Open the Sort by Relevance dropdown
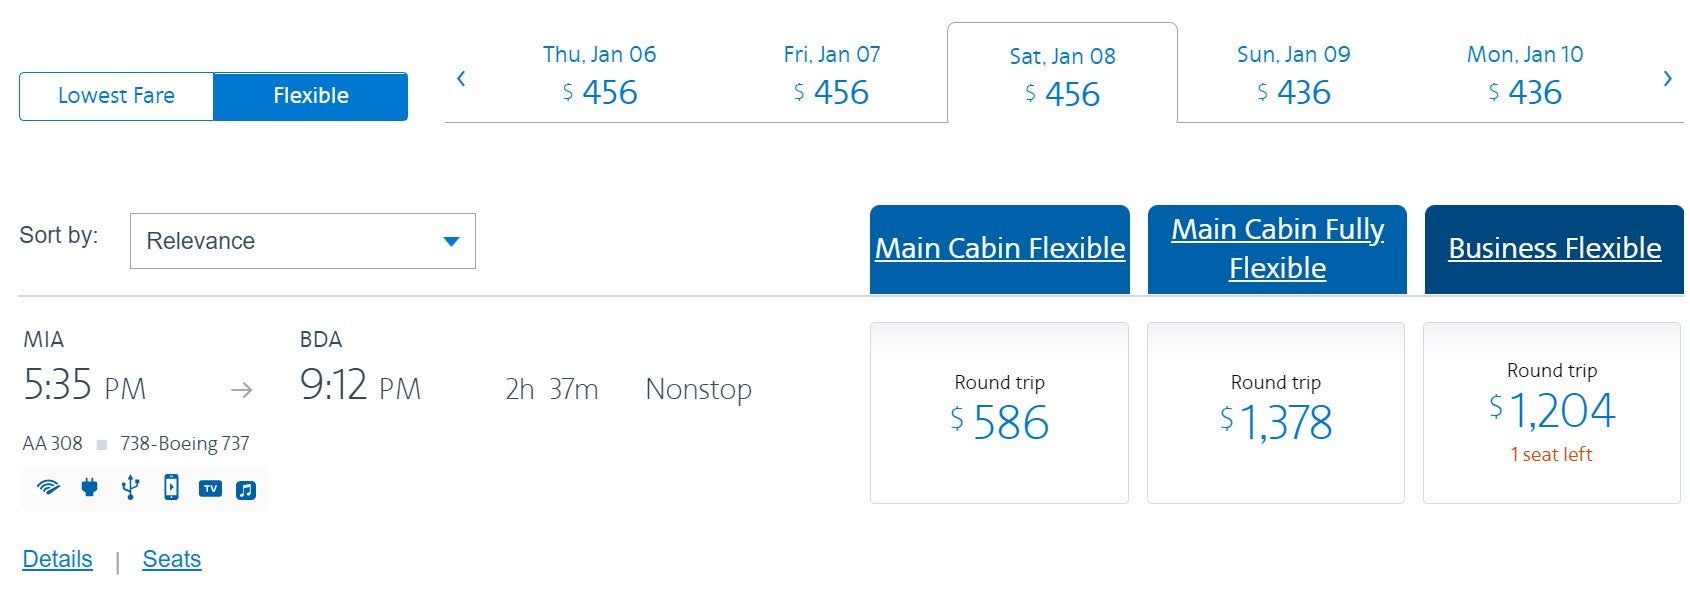 (302, 241)
